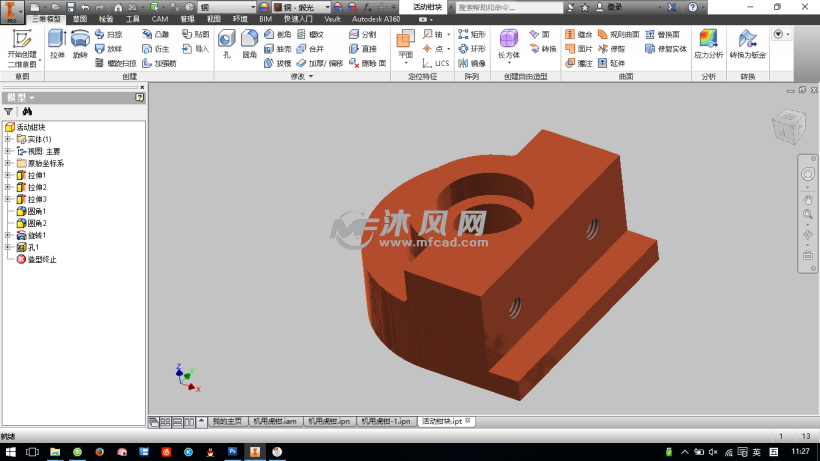This screenshot has height=461, width=820.
Task: Switch to the 机用虎钳.iam document tab
Action: pos(274,421)
